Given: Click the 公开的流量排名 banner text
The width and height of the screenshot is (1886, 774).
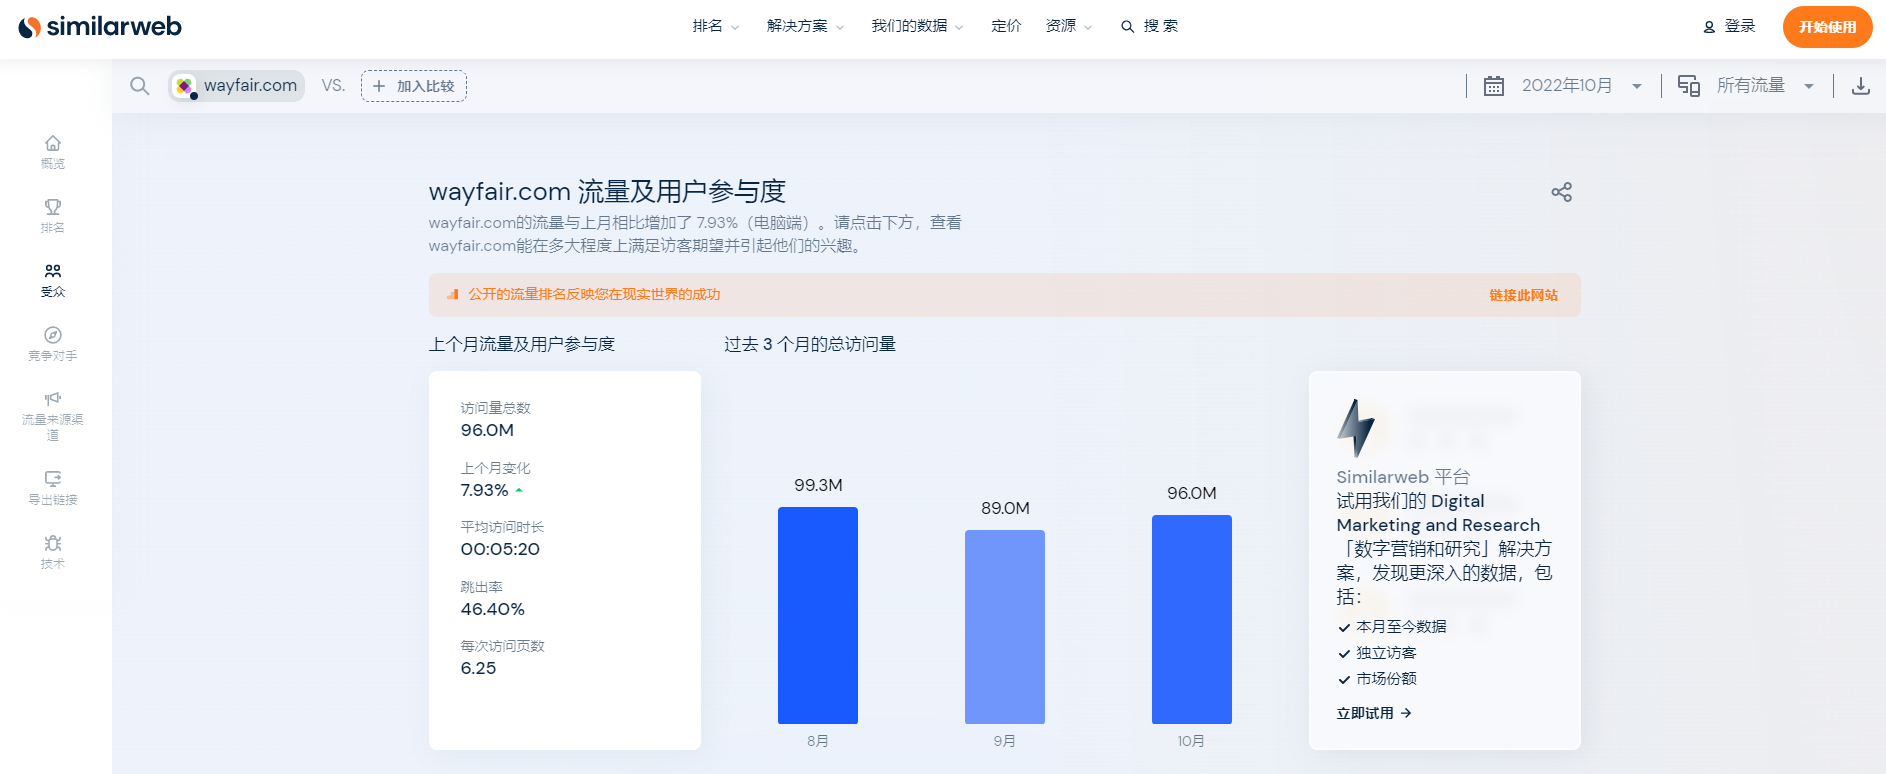Looking at the screenshot, I should (x=594, y=294).
